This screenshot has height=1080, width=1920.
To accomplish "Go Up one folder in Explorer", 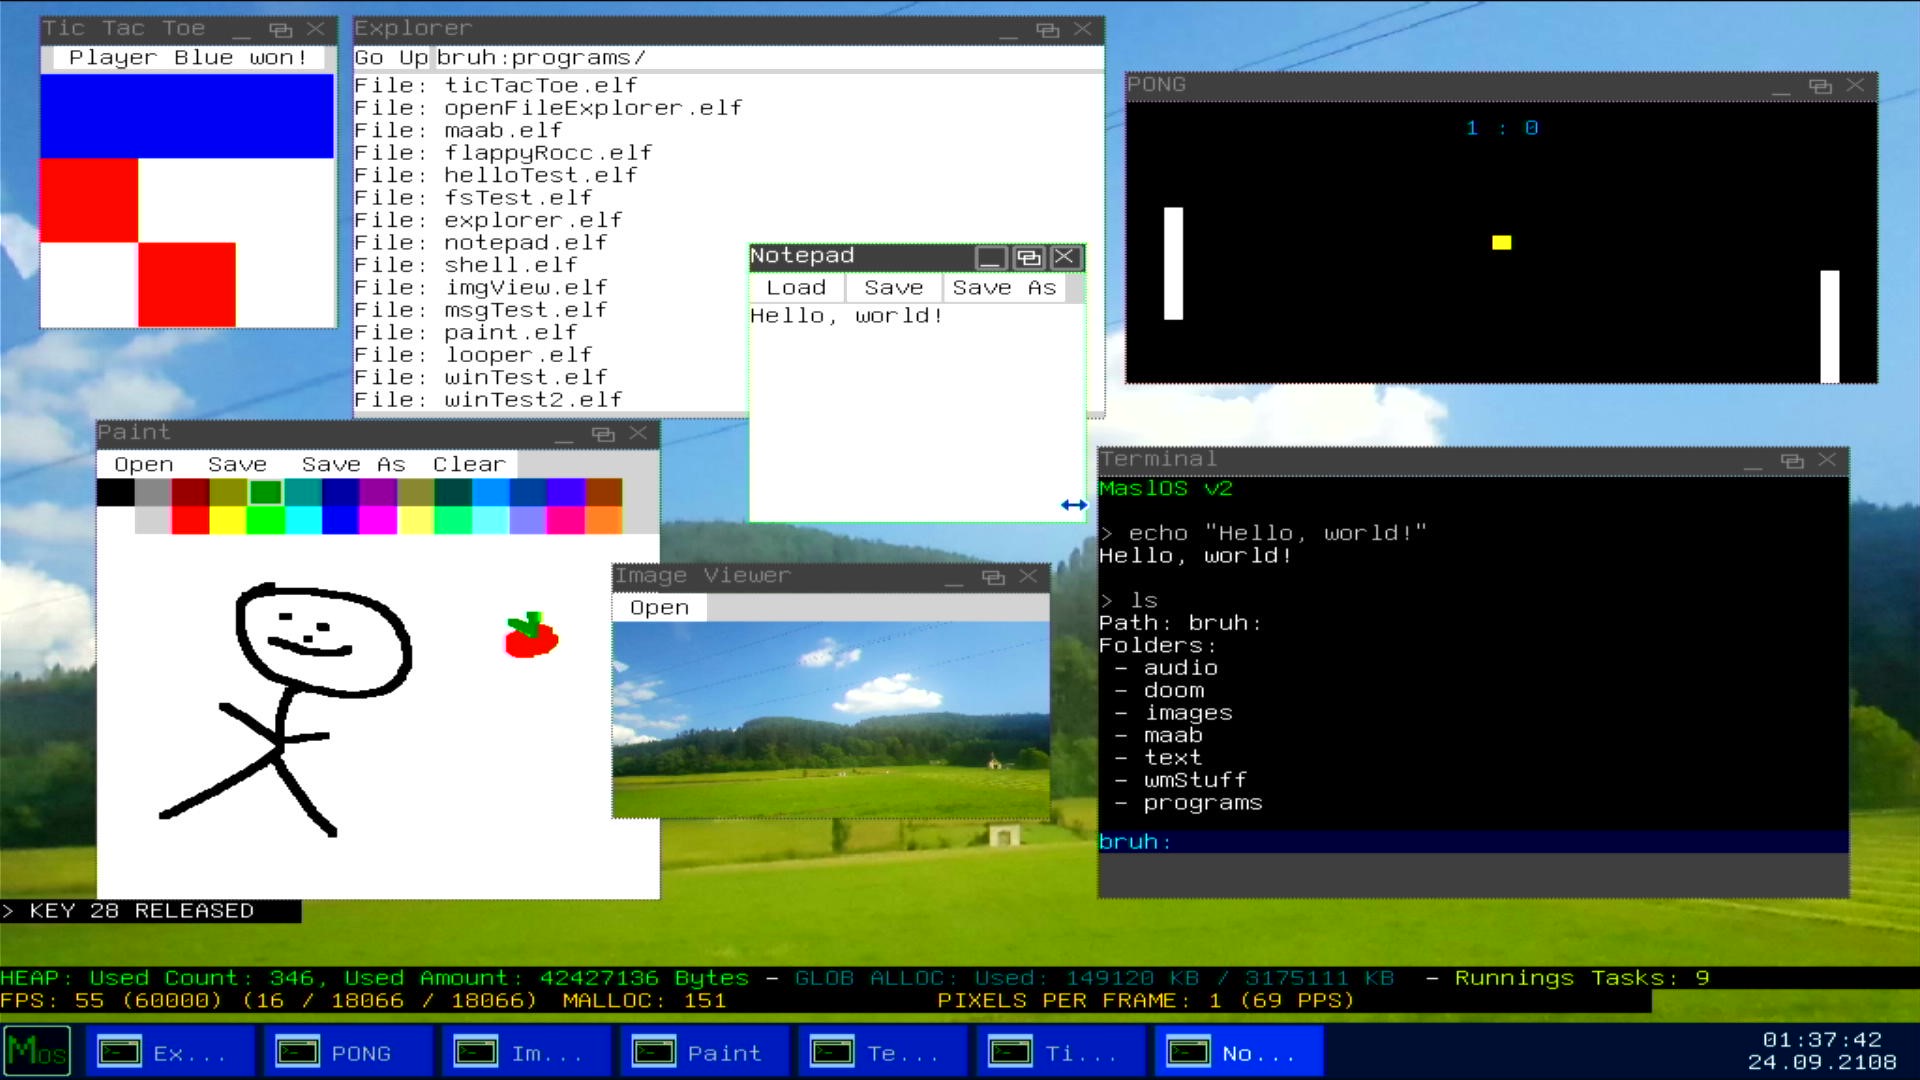I will pos(392,58).
